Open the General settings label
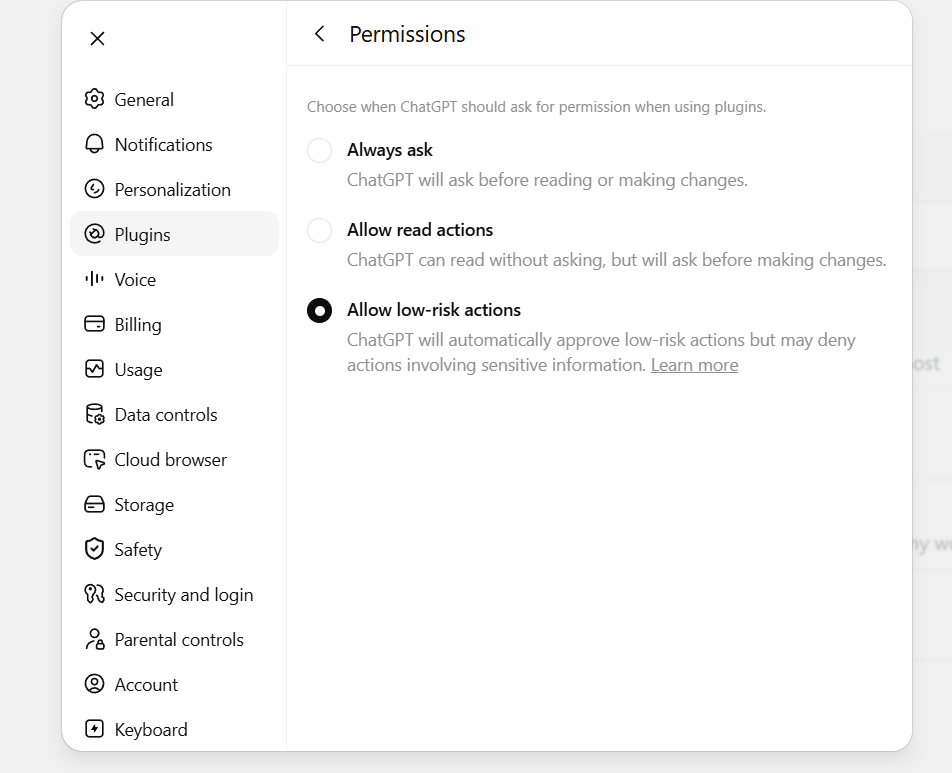Image resolution: width=952 pixels, height=773 pixels. pos(144,100)
